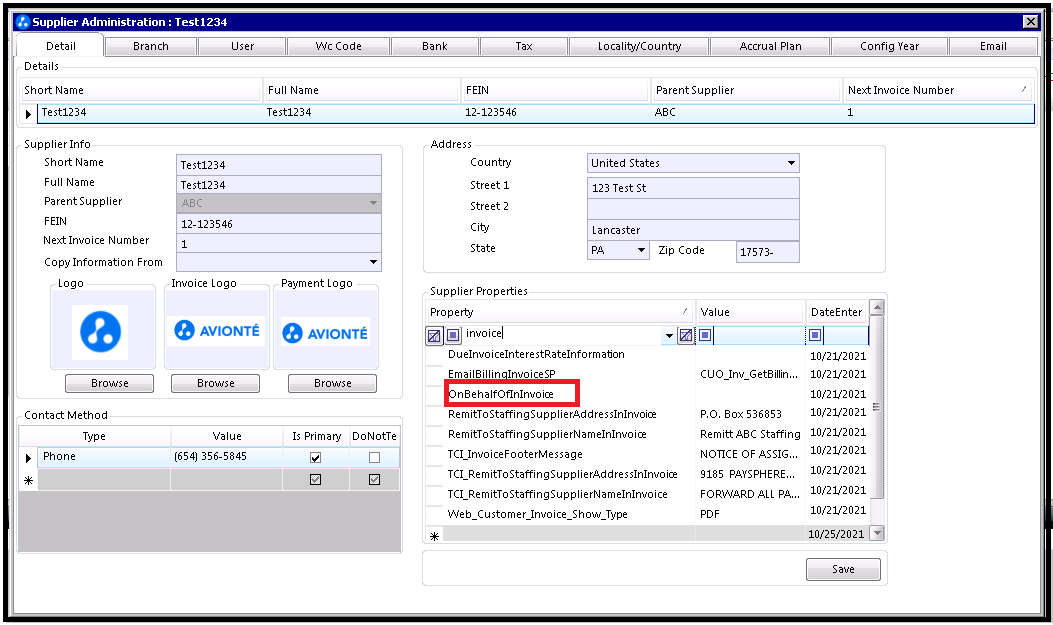
Task: Click the Next Invoice Number field in Supplier Info
Action: (279, 243)
